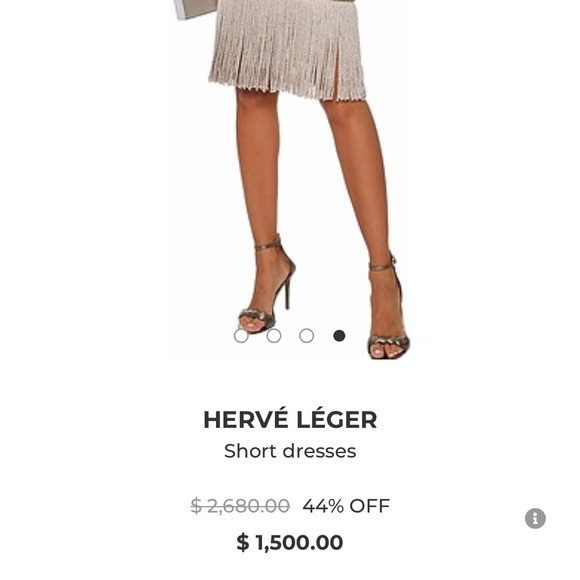Tap the right sandal's toe strap

pyautogui.click(x=388, y=342)
